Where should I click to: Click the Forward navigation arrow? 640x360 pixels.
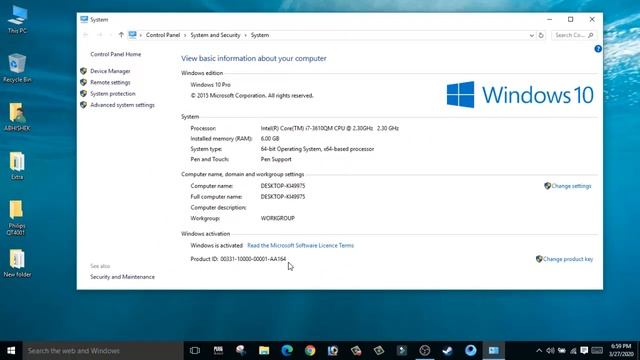(x=99, y=35)
